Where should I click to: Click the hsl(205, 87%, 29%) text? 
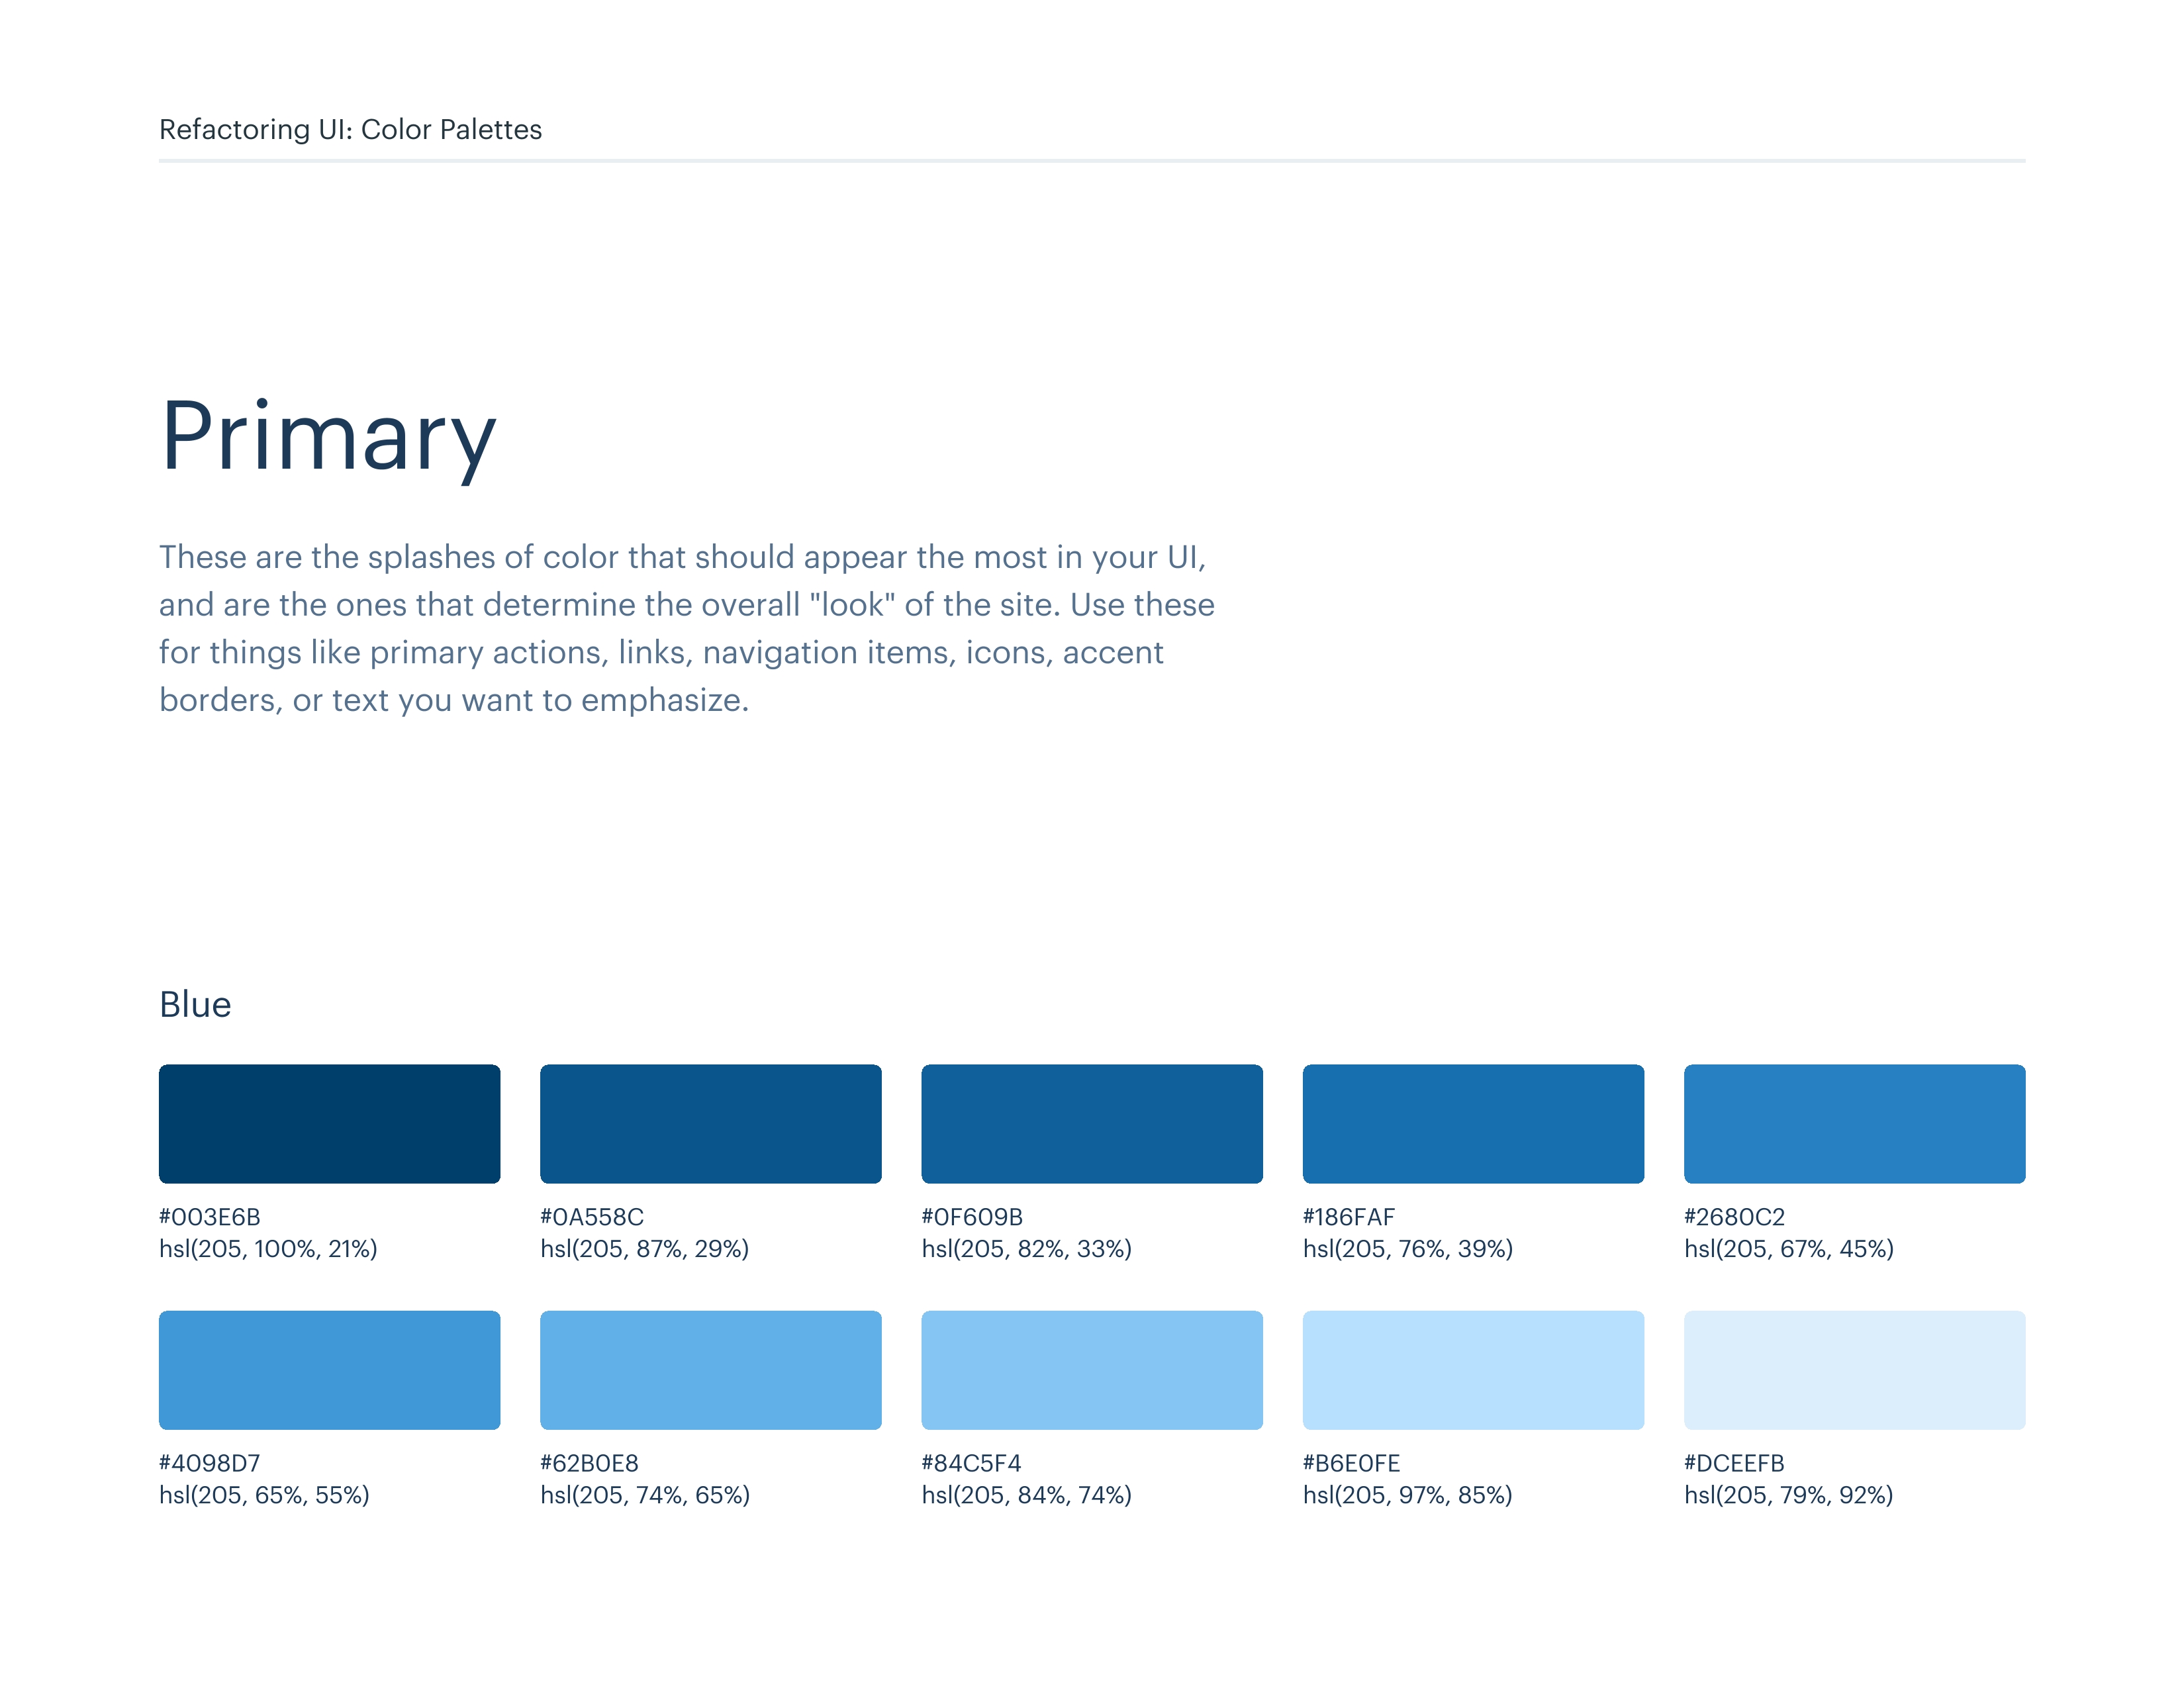click(644, 1249)
